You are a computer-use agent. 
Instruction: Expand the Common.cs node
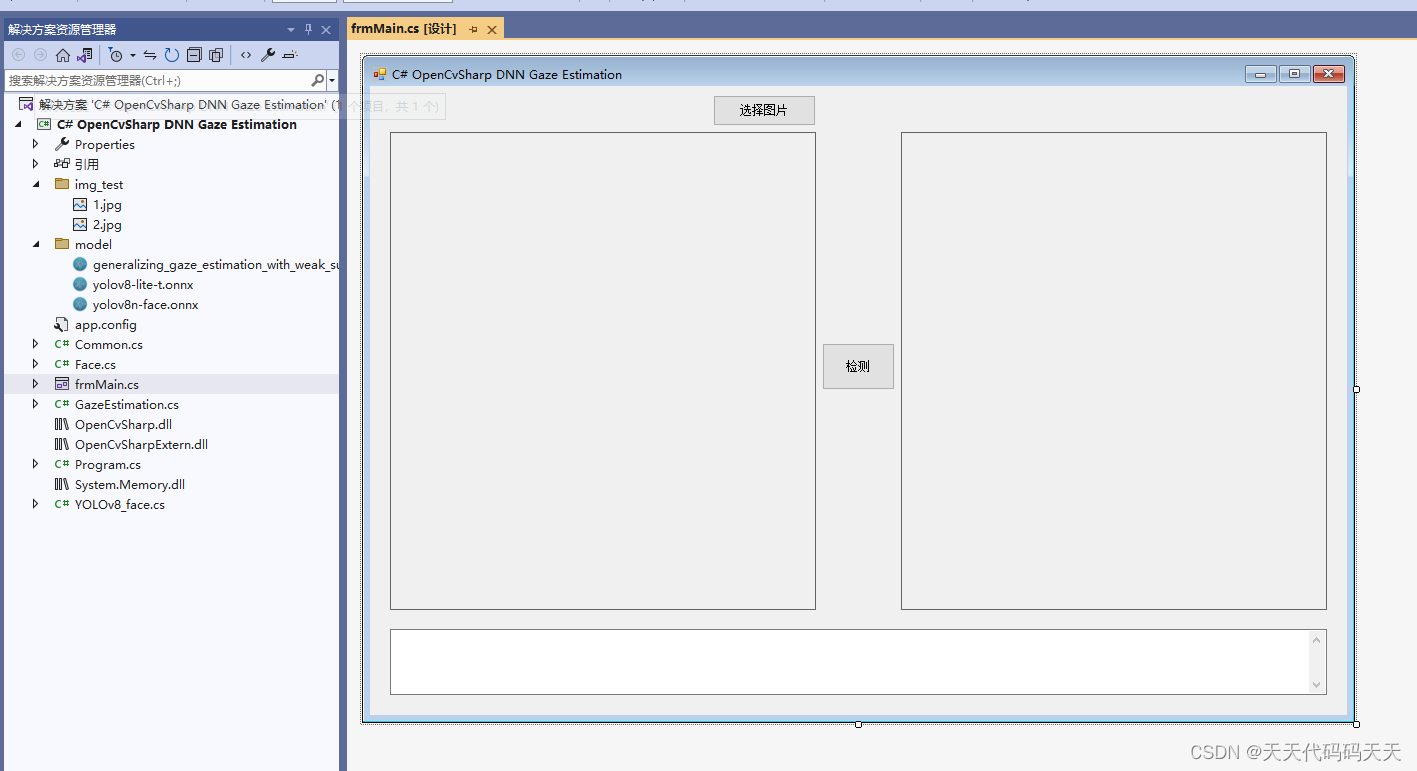coord(36,344)
